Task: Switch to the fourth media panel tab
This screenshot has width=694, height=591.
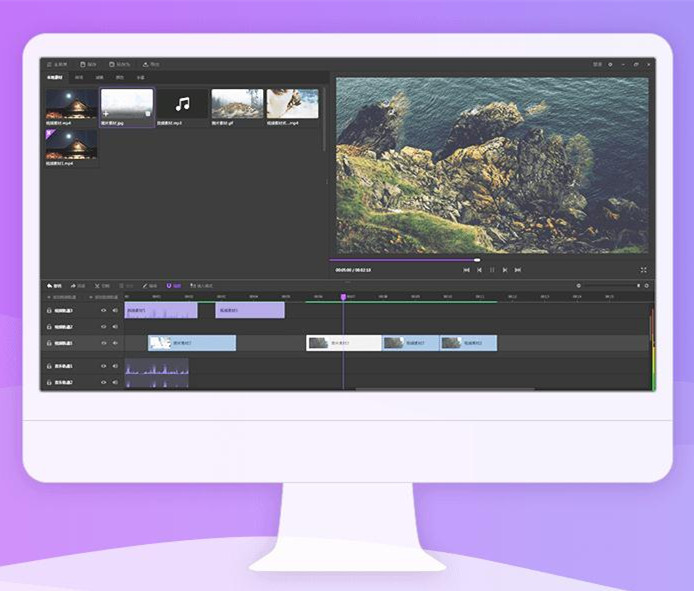Action: pos(120,77)
